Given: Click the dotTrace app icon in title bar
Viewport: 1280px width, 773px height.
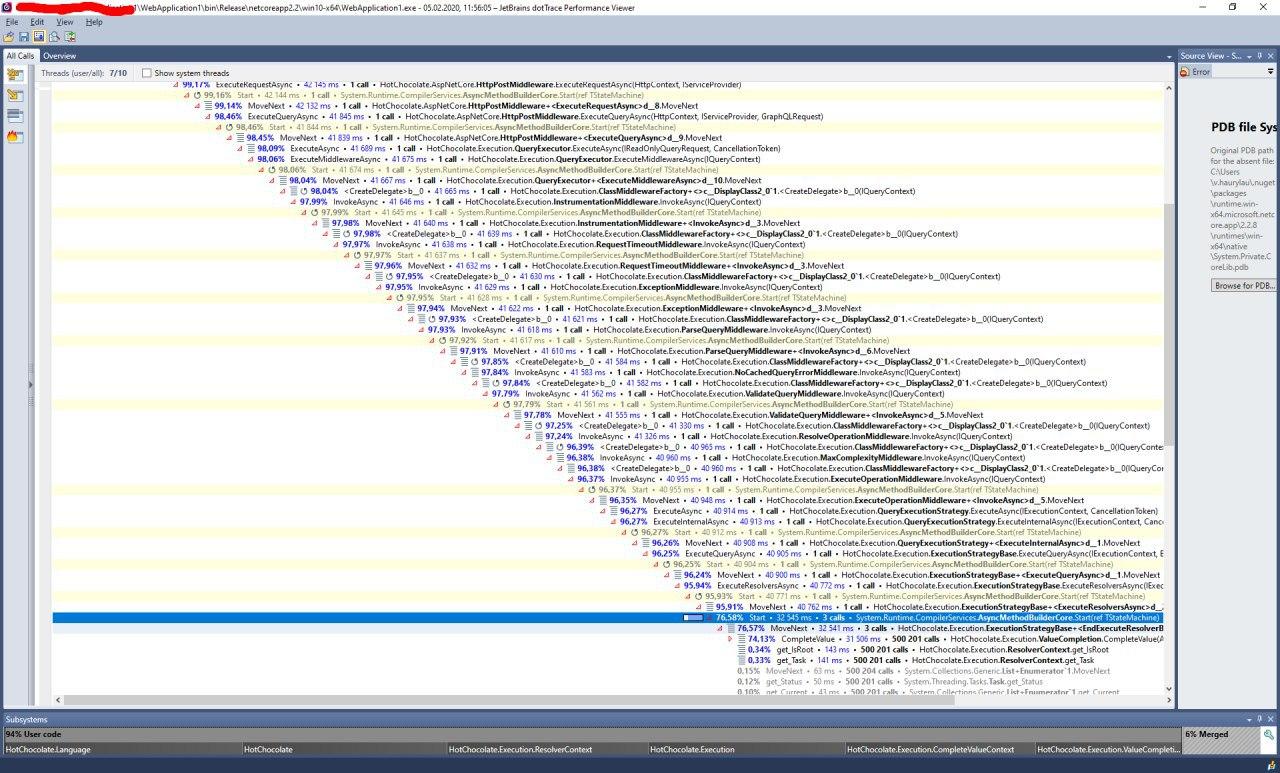Looking at the screenshot, I should (7, 7).
